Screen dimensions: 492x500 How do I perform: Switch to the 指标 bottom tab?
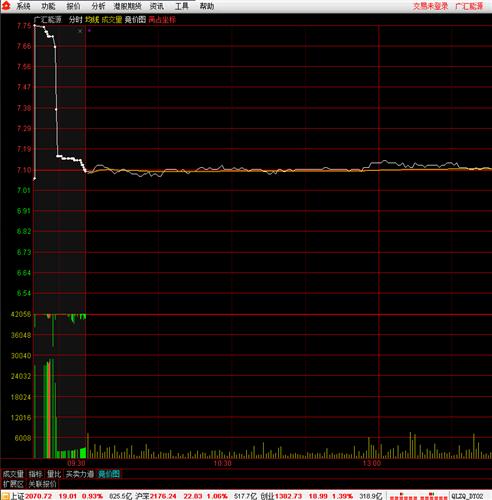[x=35, y=474]
